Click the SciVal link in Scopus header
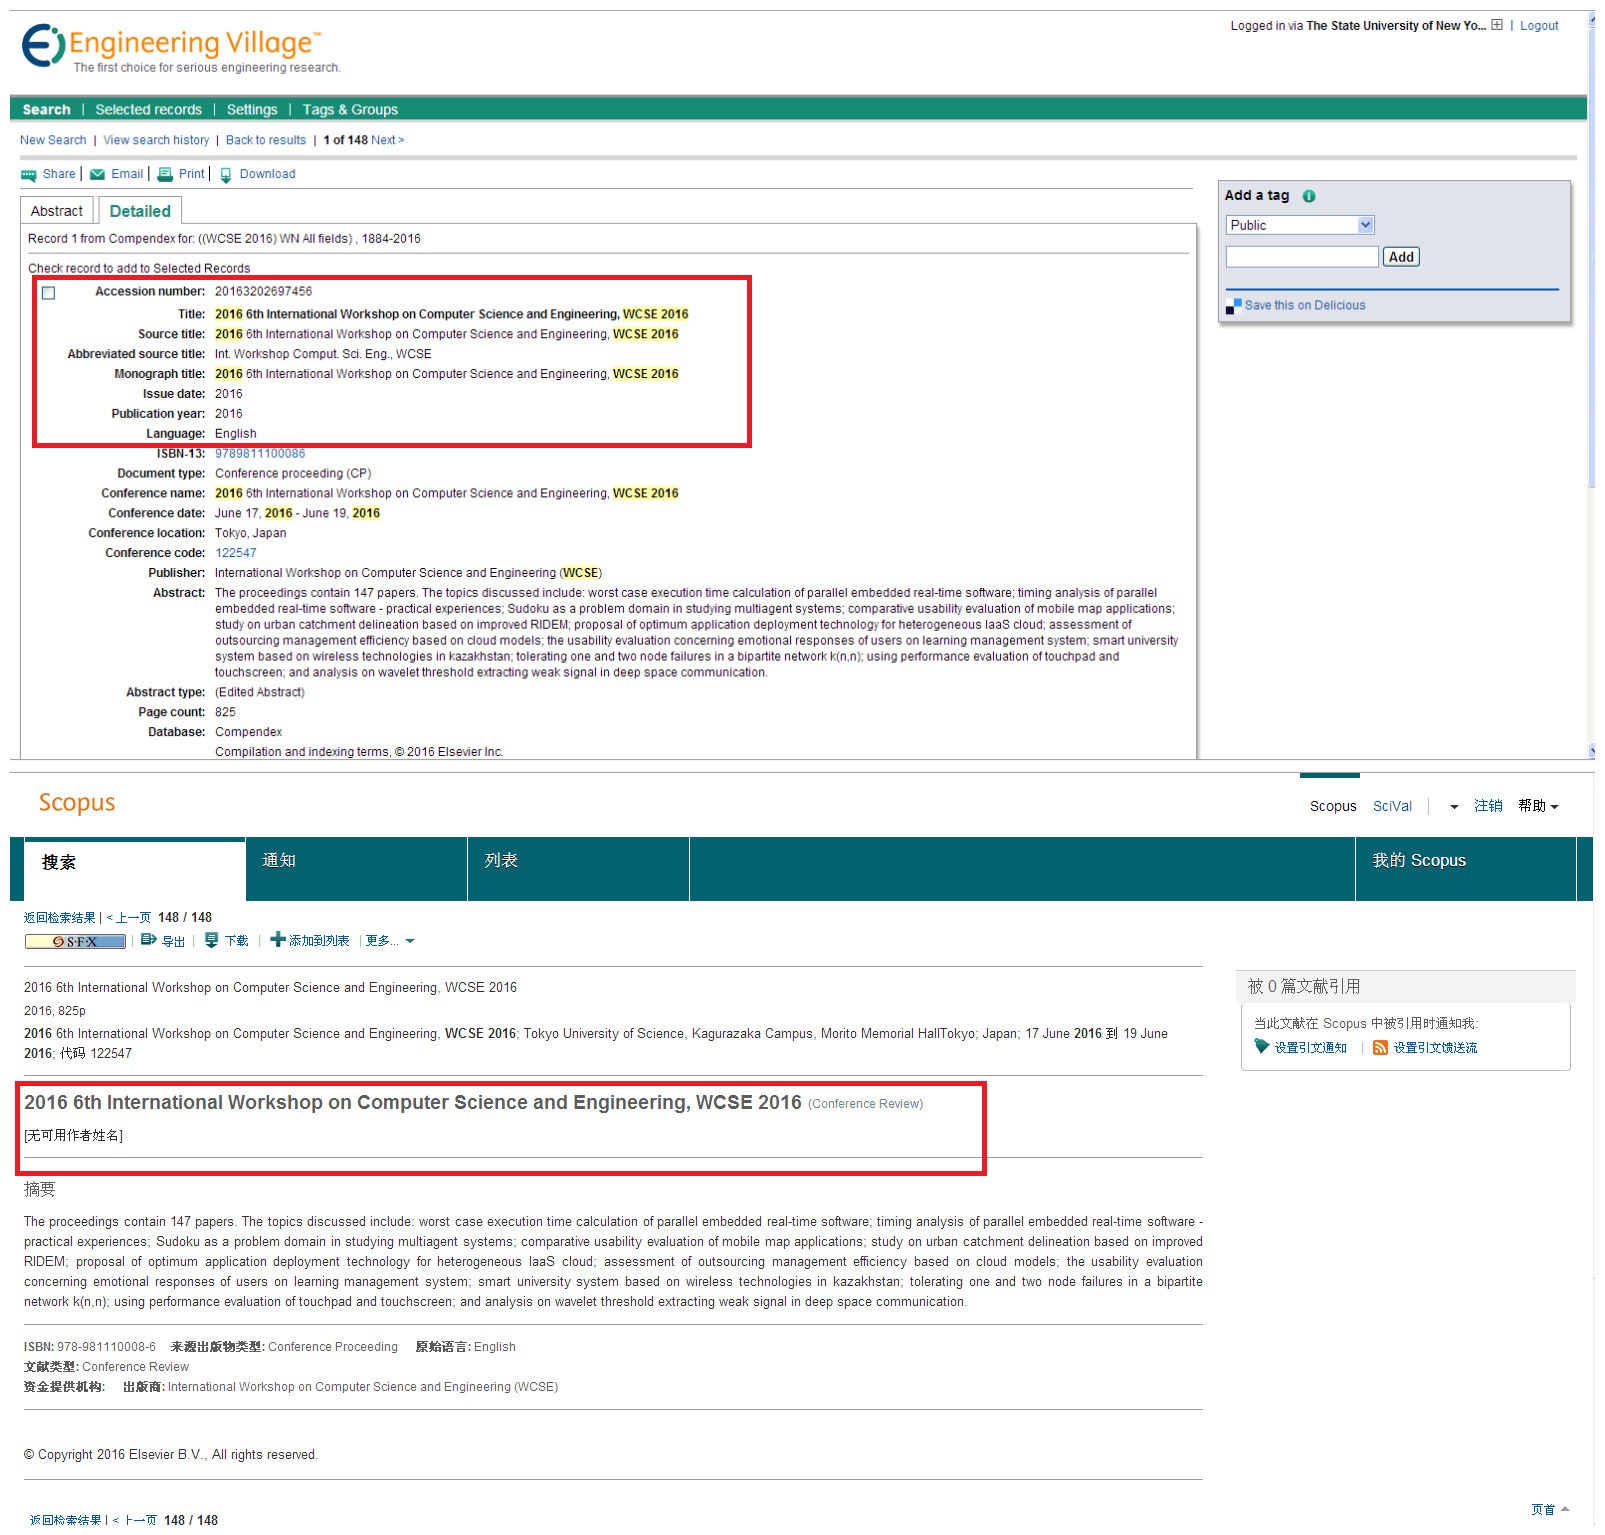Image resolution: width=1605 pixels, height=1535 pixels. pos(1392,807)
